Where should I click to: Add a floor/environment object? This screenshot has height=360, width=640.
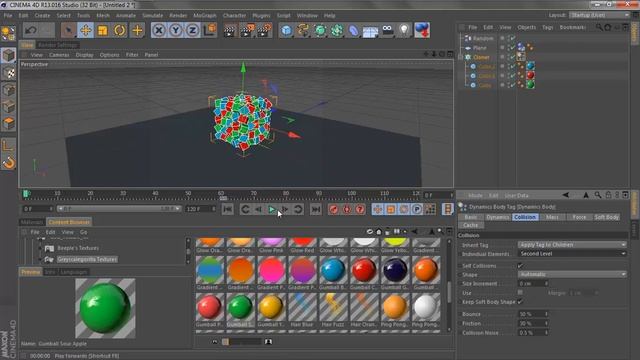(x=370, y=31)
